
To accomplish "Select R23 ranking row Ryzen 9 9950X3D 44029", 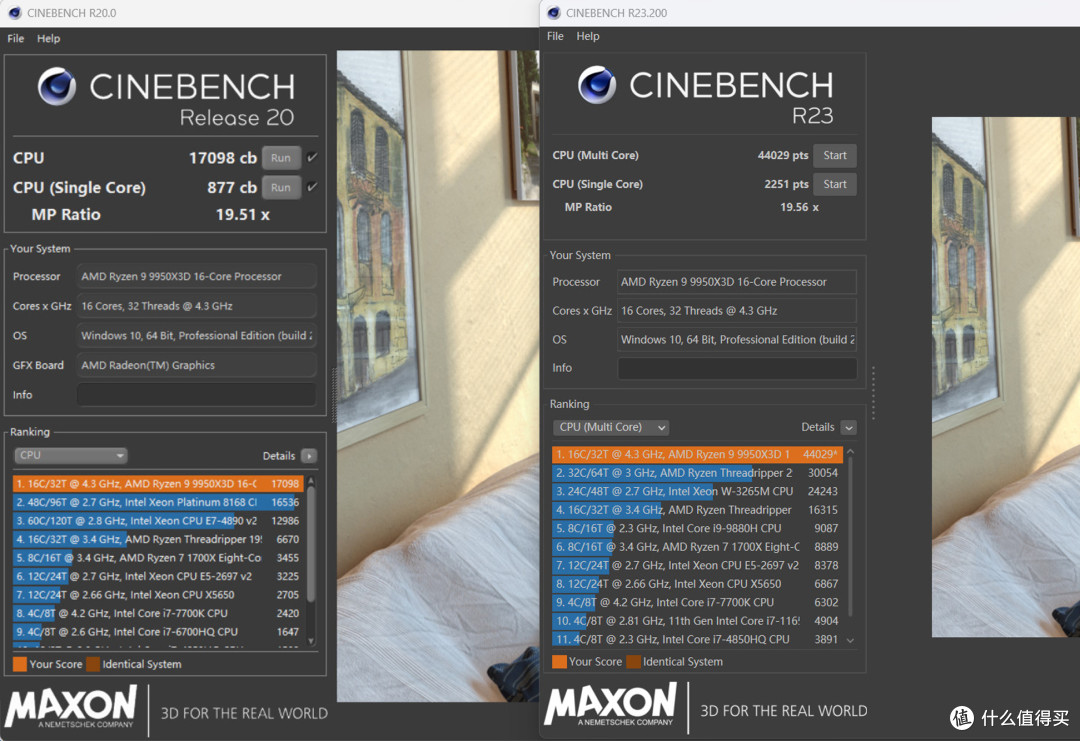I will (697, 455).
